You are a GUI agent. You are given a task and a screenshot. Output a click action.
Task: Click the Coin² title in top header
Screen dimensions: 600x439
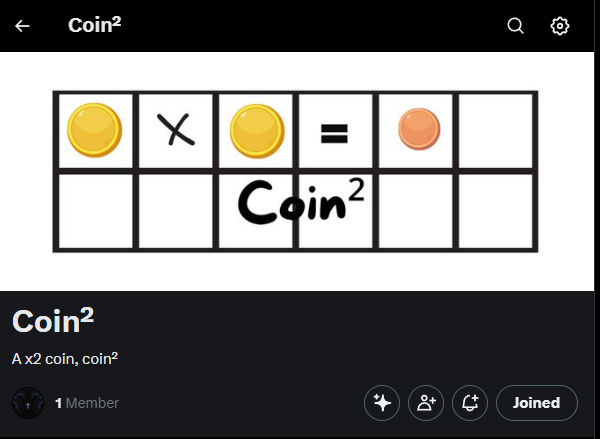pos(95,26)
